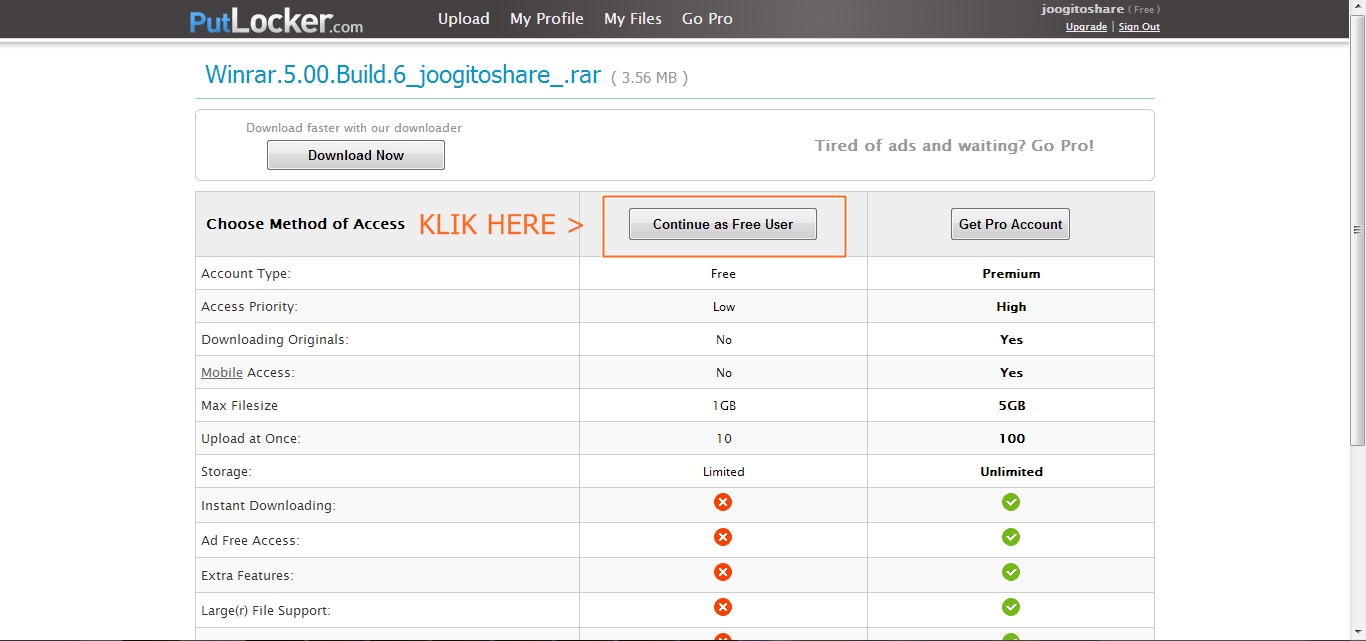
Task: Open the Mobile link in Mobile Access row
Action: point(222,372)
